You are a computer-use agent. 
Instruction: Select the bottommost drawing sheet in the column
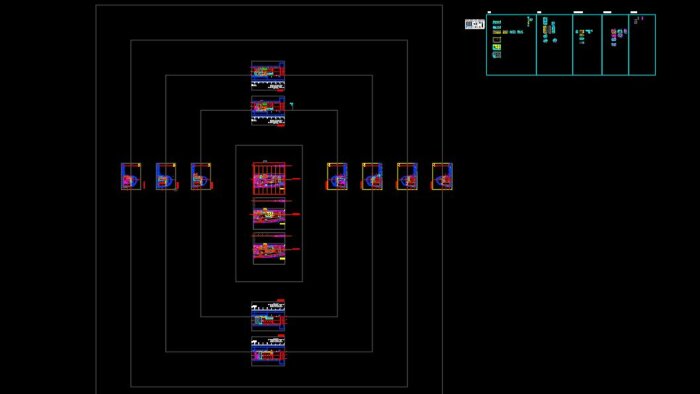(x=268, y=351)
